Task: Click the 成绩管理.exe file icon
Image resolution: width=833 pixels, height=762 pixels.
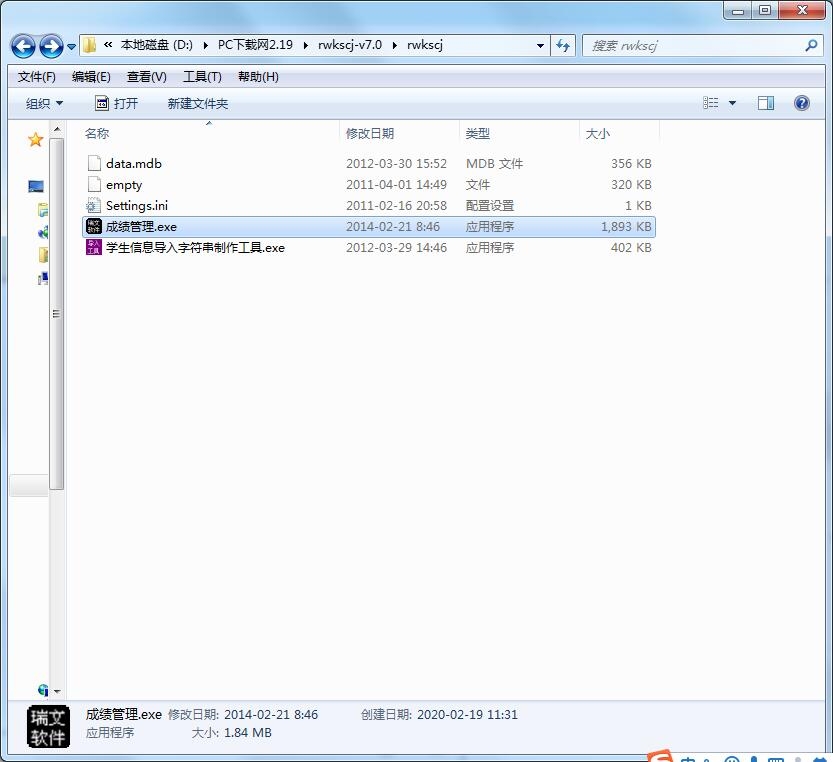Action: tap(94, 227)
